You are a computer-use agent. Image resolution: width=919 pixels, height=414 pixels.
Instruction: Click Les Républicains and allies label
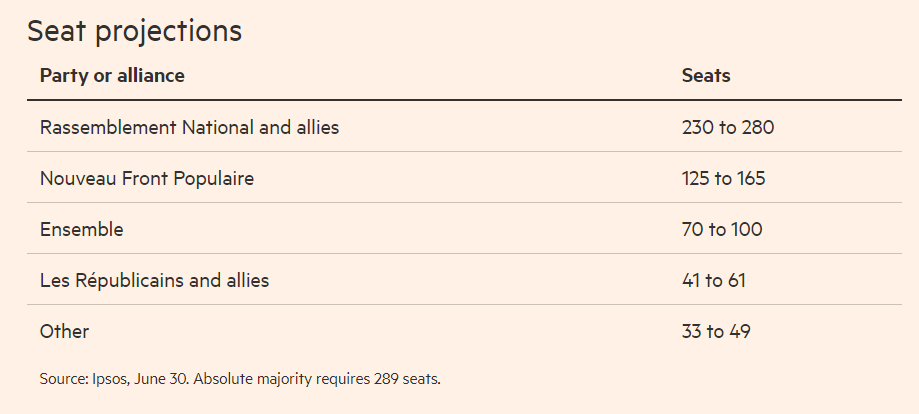click(x=154, y=280)
